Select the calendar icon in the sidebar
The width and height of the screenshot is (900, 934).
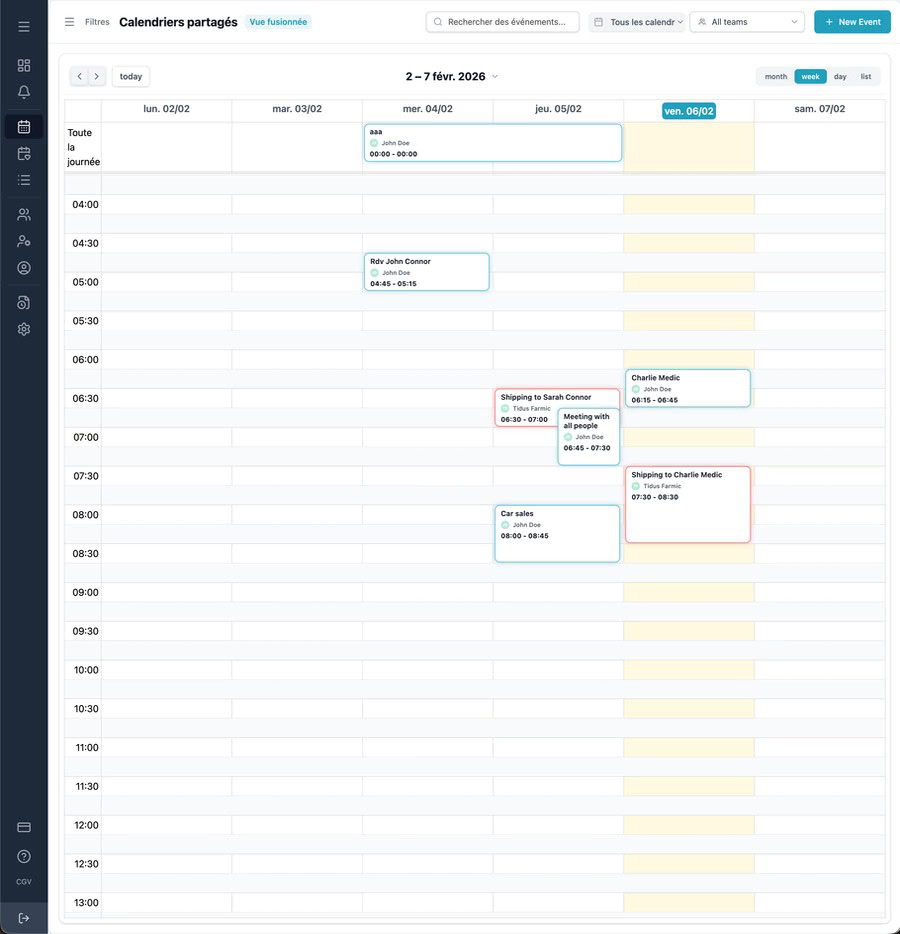coord(23,126)
